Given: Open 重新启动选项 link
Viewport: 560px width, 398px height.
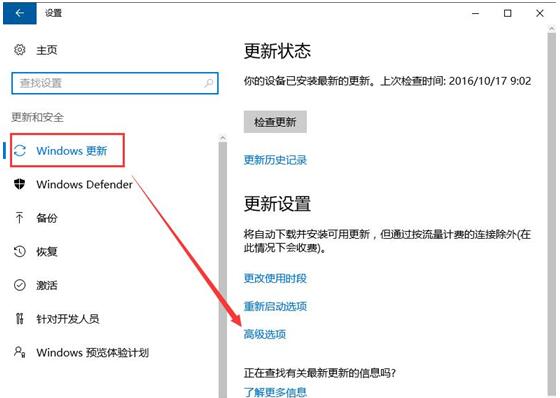Looking at the screenshot, I should tap(275, 306).
